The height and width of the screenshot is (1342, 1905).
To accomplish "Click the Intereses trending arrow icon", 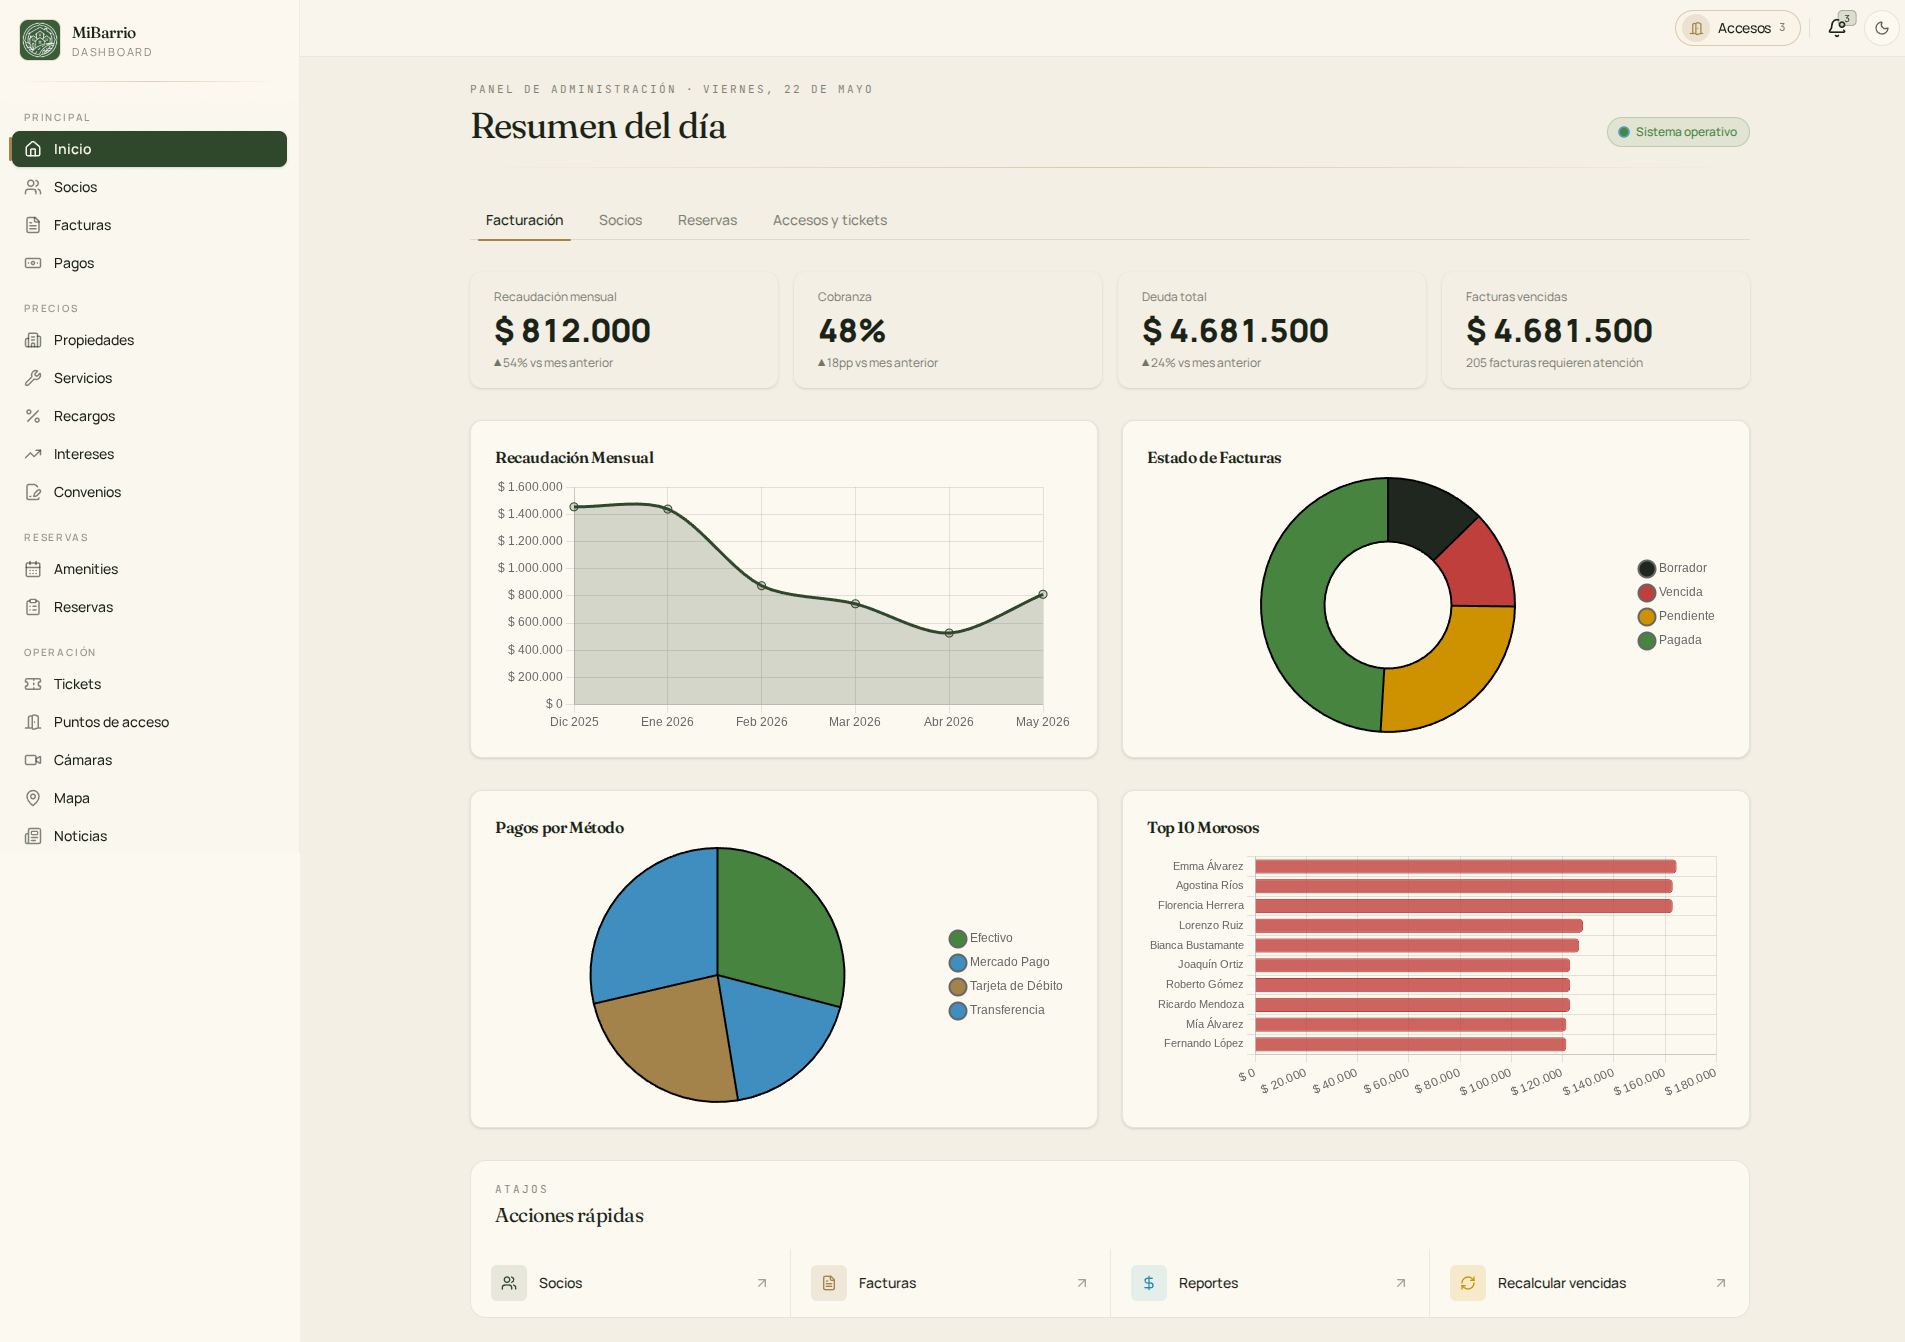I will click(x=33, y=454).
